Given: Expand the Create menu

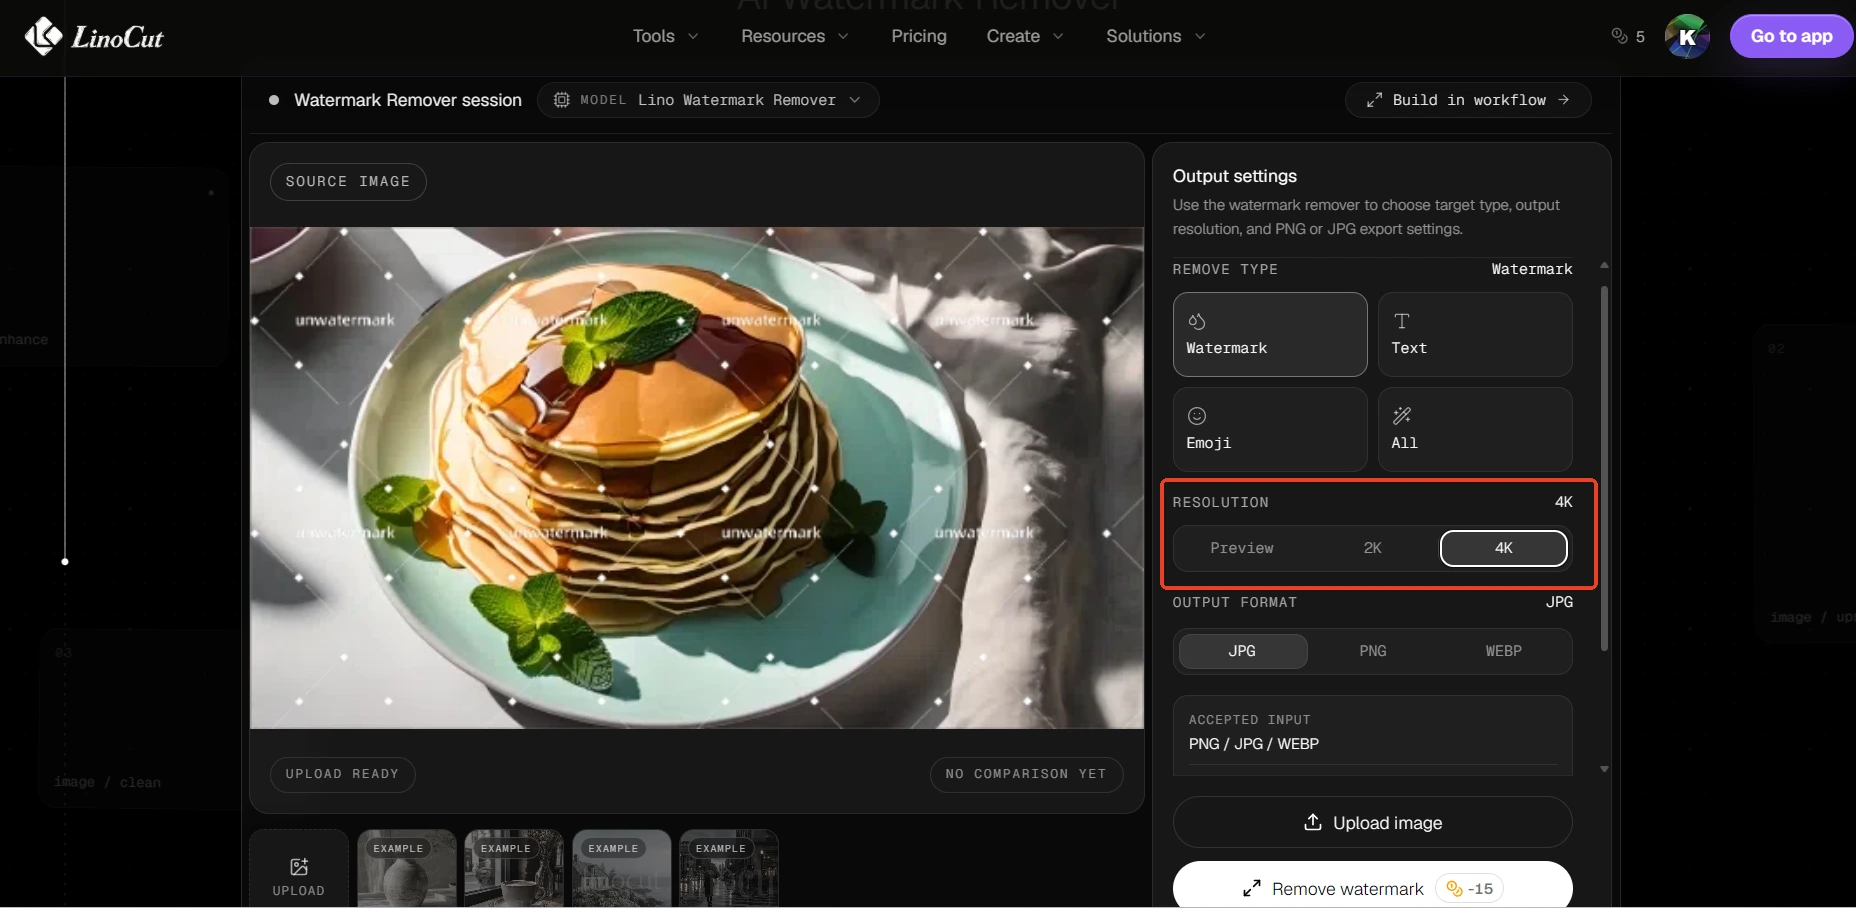Looking at the screenshot, I should 1025,36.
